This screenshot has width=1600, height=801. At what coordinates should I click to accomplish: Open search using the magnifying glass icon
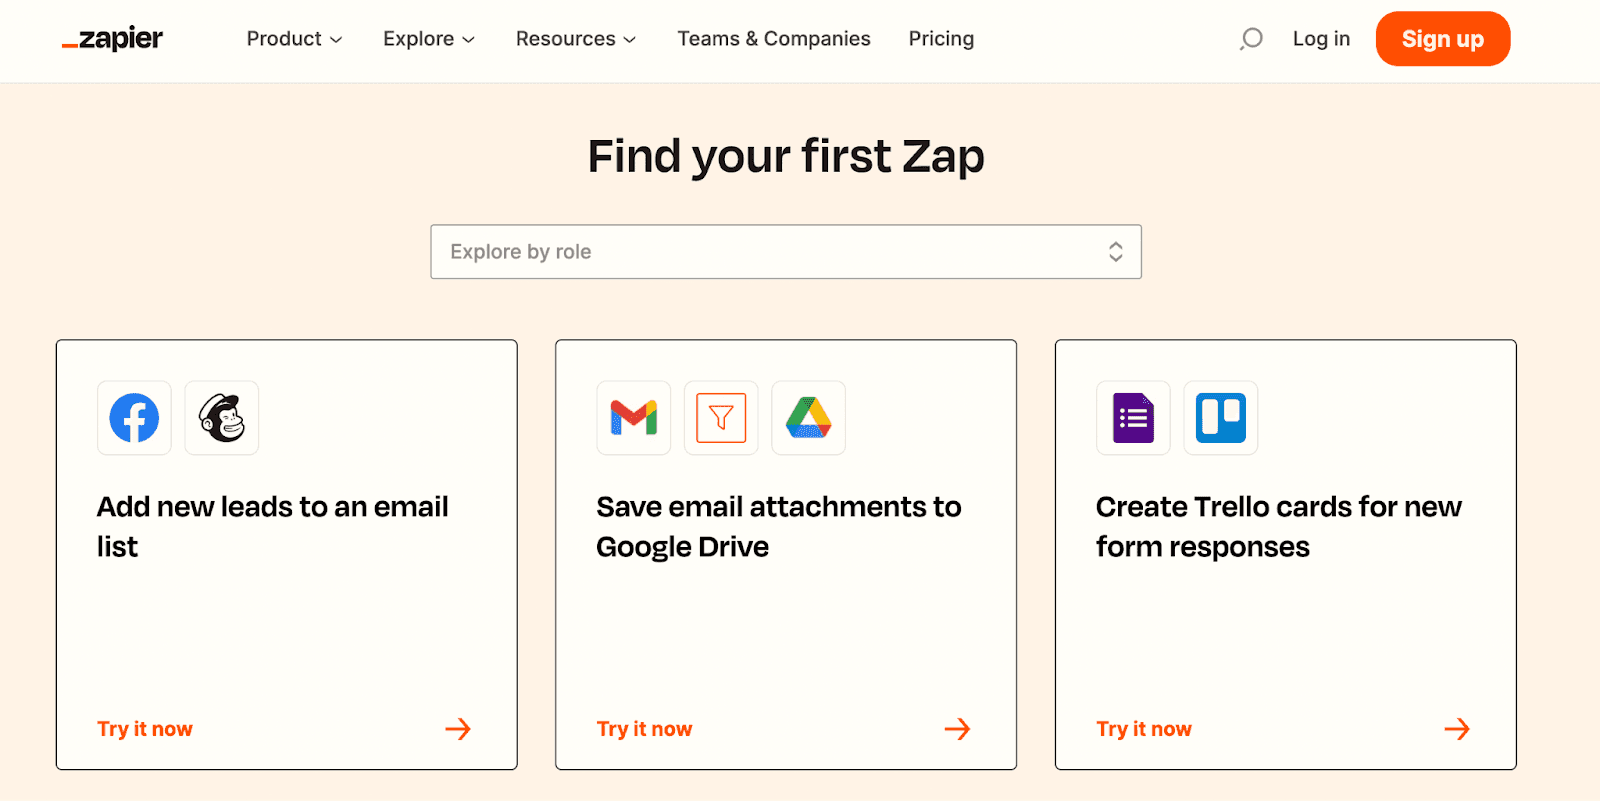coord(1249,38)
